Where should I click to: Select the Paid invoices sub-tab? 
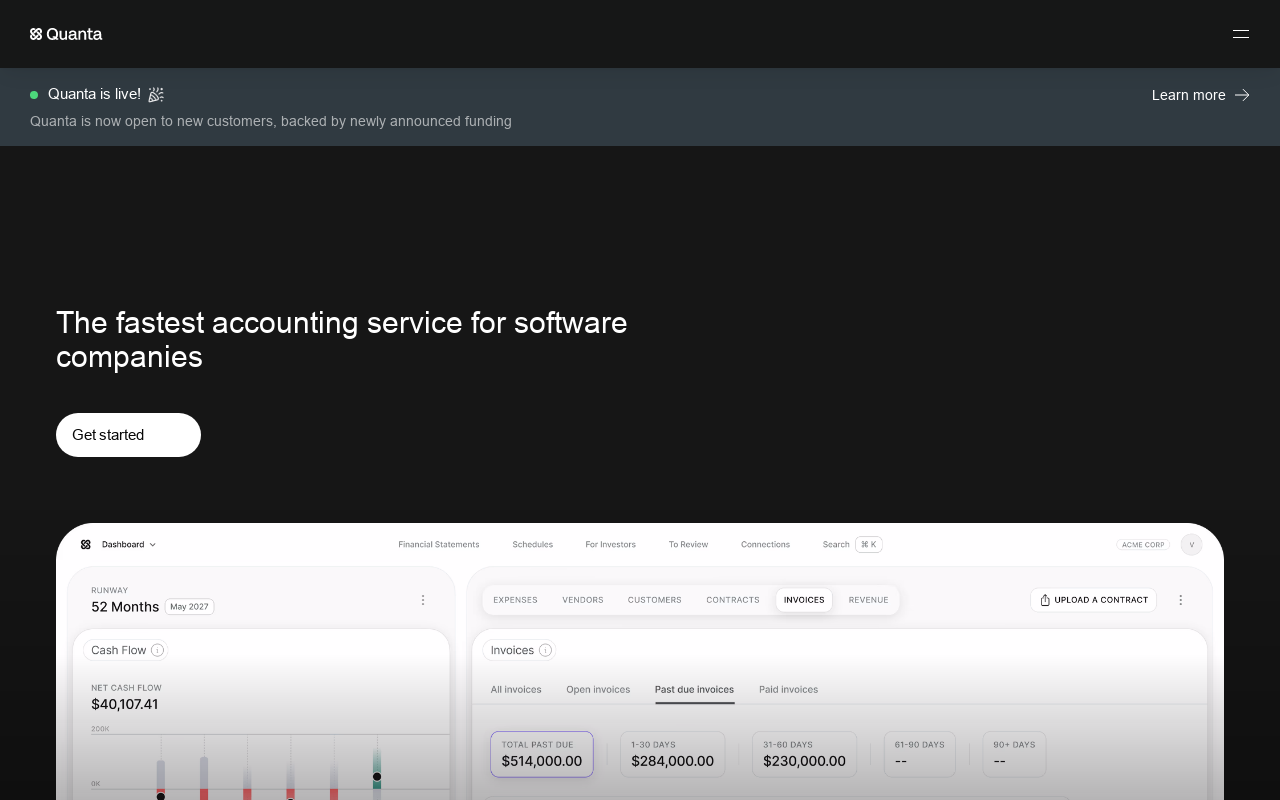pyautogui.click(x=788, y=690)
